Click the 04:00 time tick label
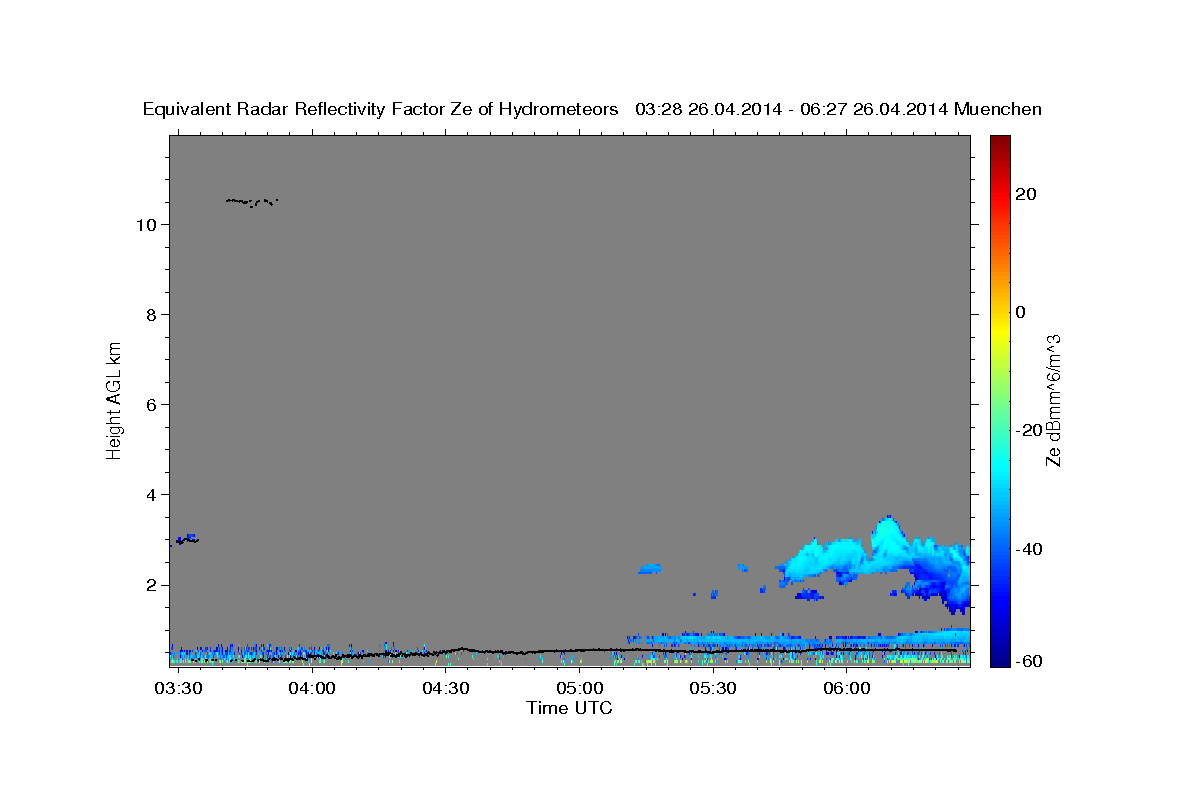 coord(312,689)
